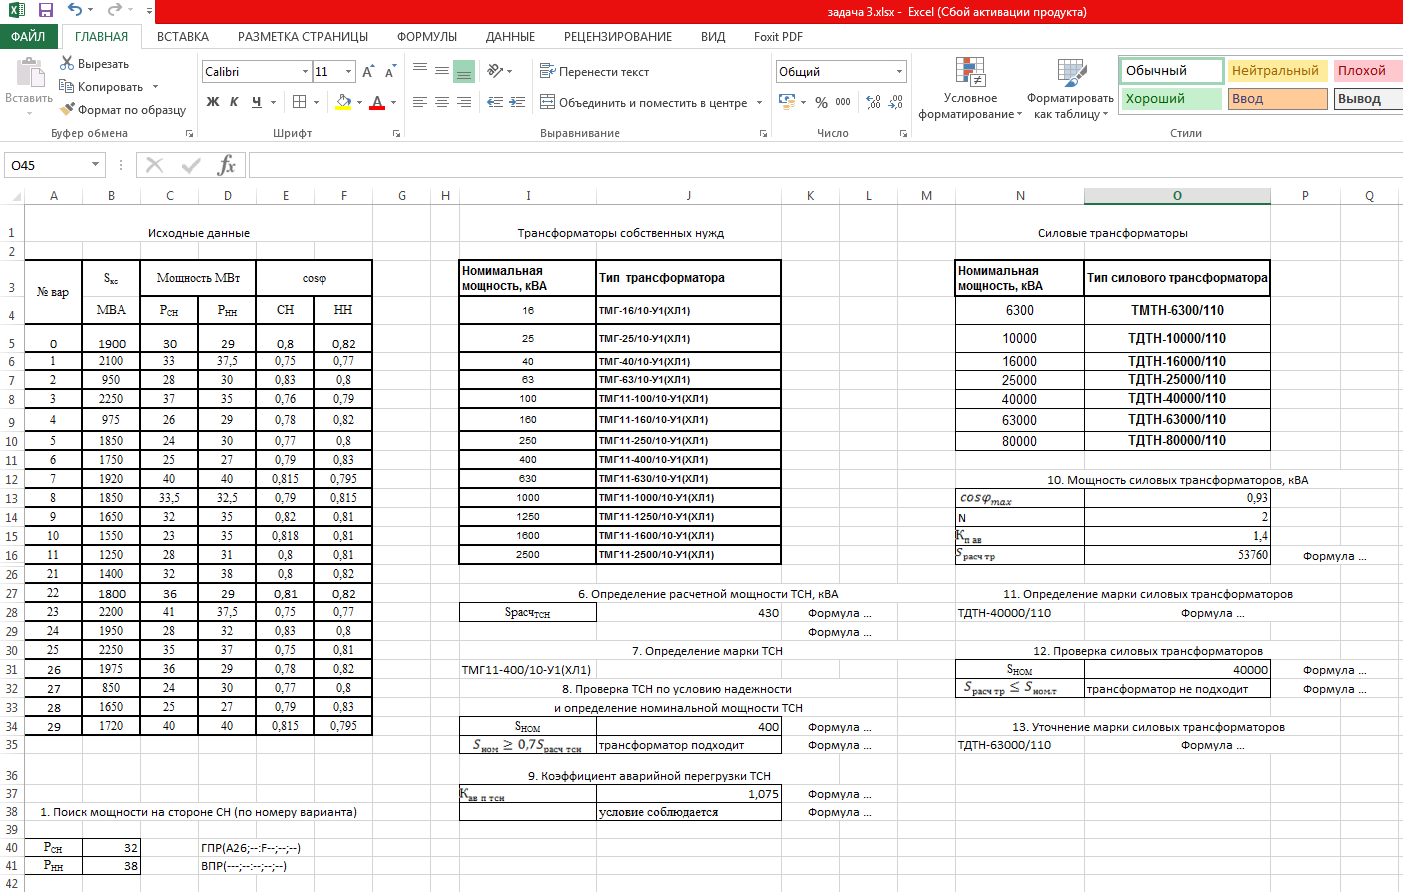Viewport: 1403px width, 892px height.
Task: Switch to ФОРМУЛЫ tab
Action: tap(427, 36)
